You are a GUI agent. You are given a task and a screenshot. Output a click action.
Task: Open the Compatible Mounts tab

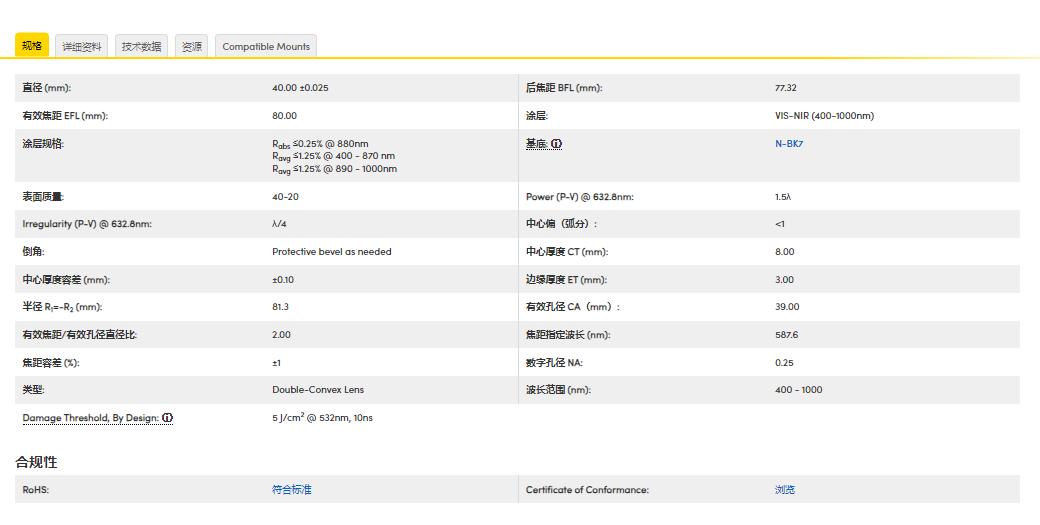266,47
